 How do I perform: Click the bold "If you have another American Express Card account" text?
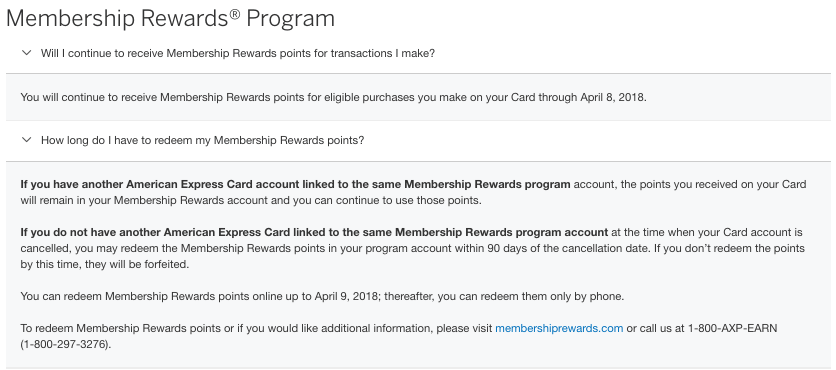(x=295, y=184)
